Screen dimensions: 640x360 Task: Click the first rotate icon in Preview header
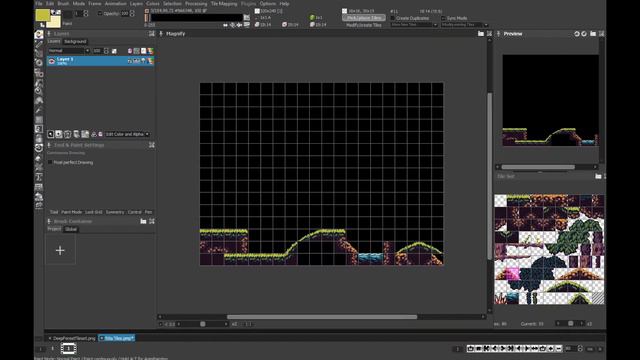pos(577,34)
